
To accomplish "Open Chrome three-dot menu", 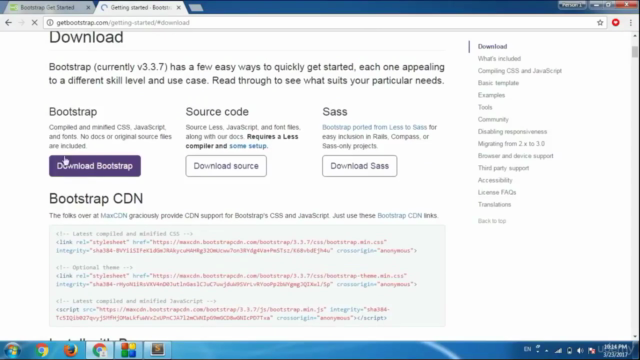I will (x=631, y=22).
